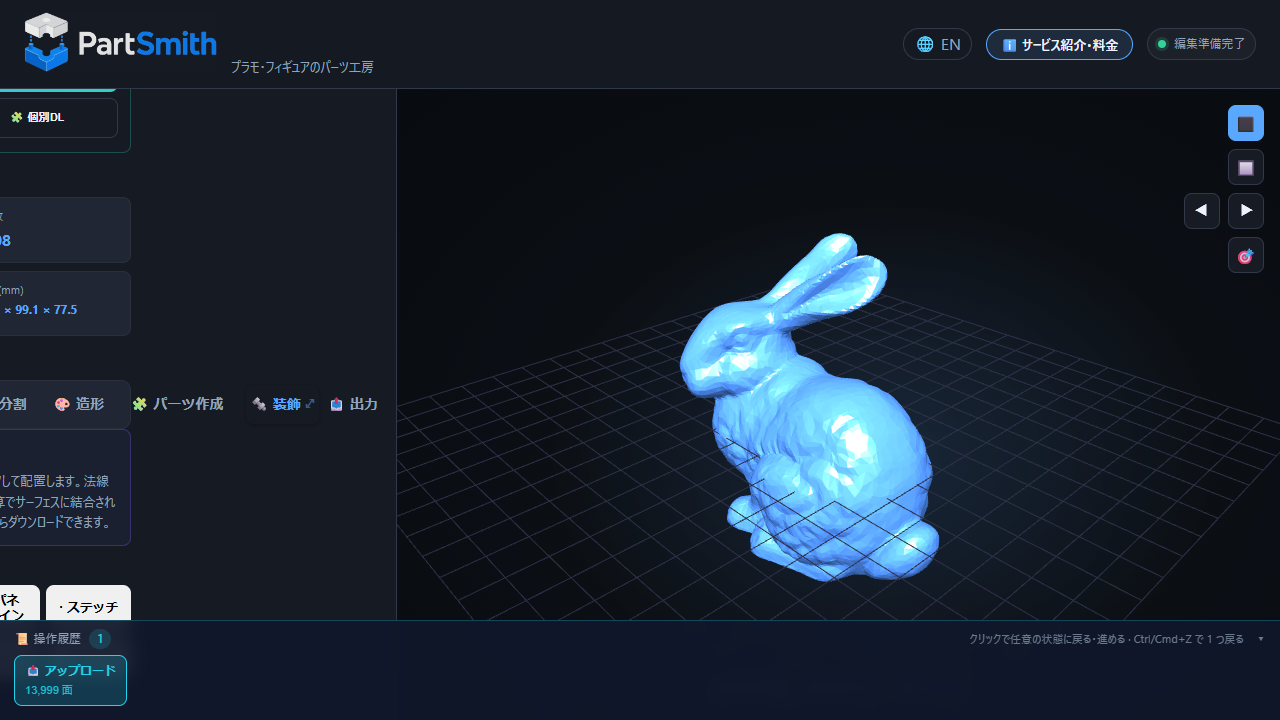1280x720 pixels.
Task: Click the history count badge showing 1
Action: (x=100, y=639)
